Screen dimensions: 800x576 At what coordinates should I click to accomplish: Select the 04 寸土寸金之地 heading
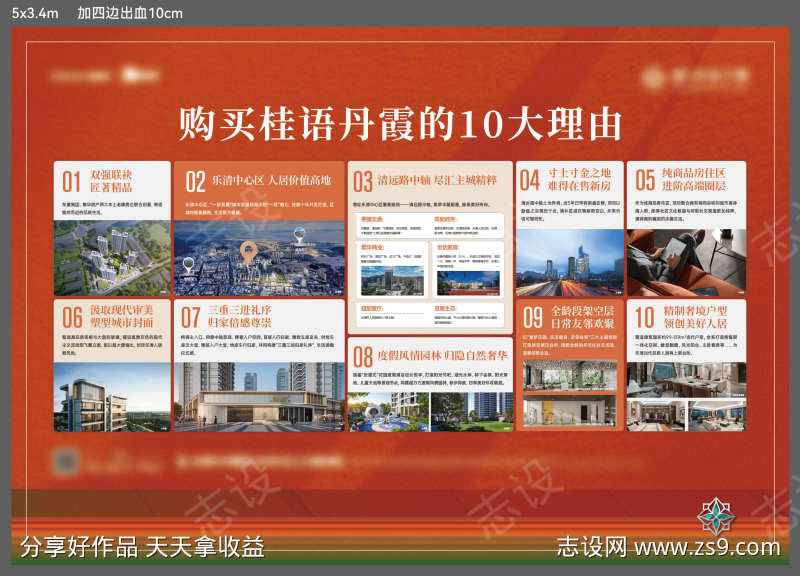click(x=565, y=180)
